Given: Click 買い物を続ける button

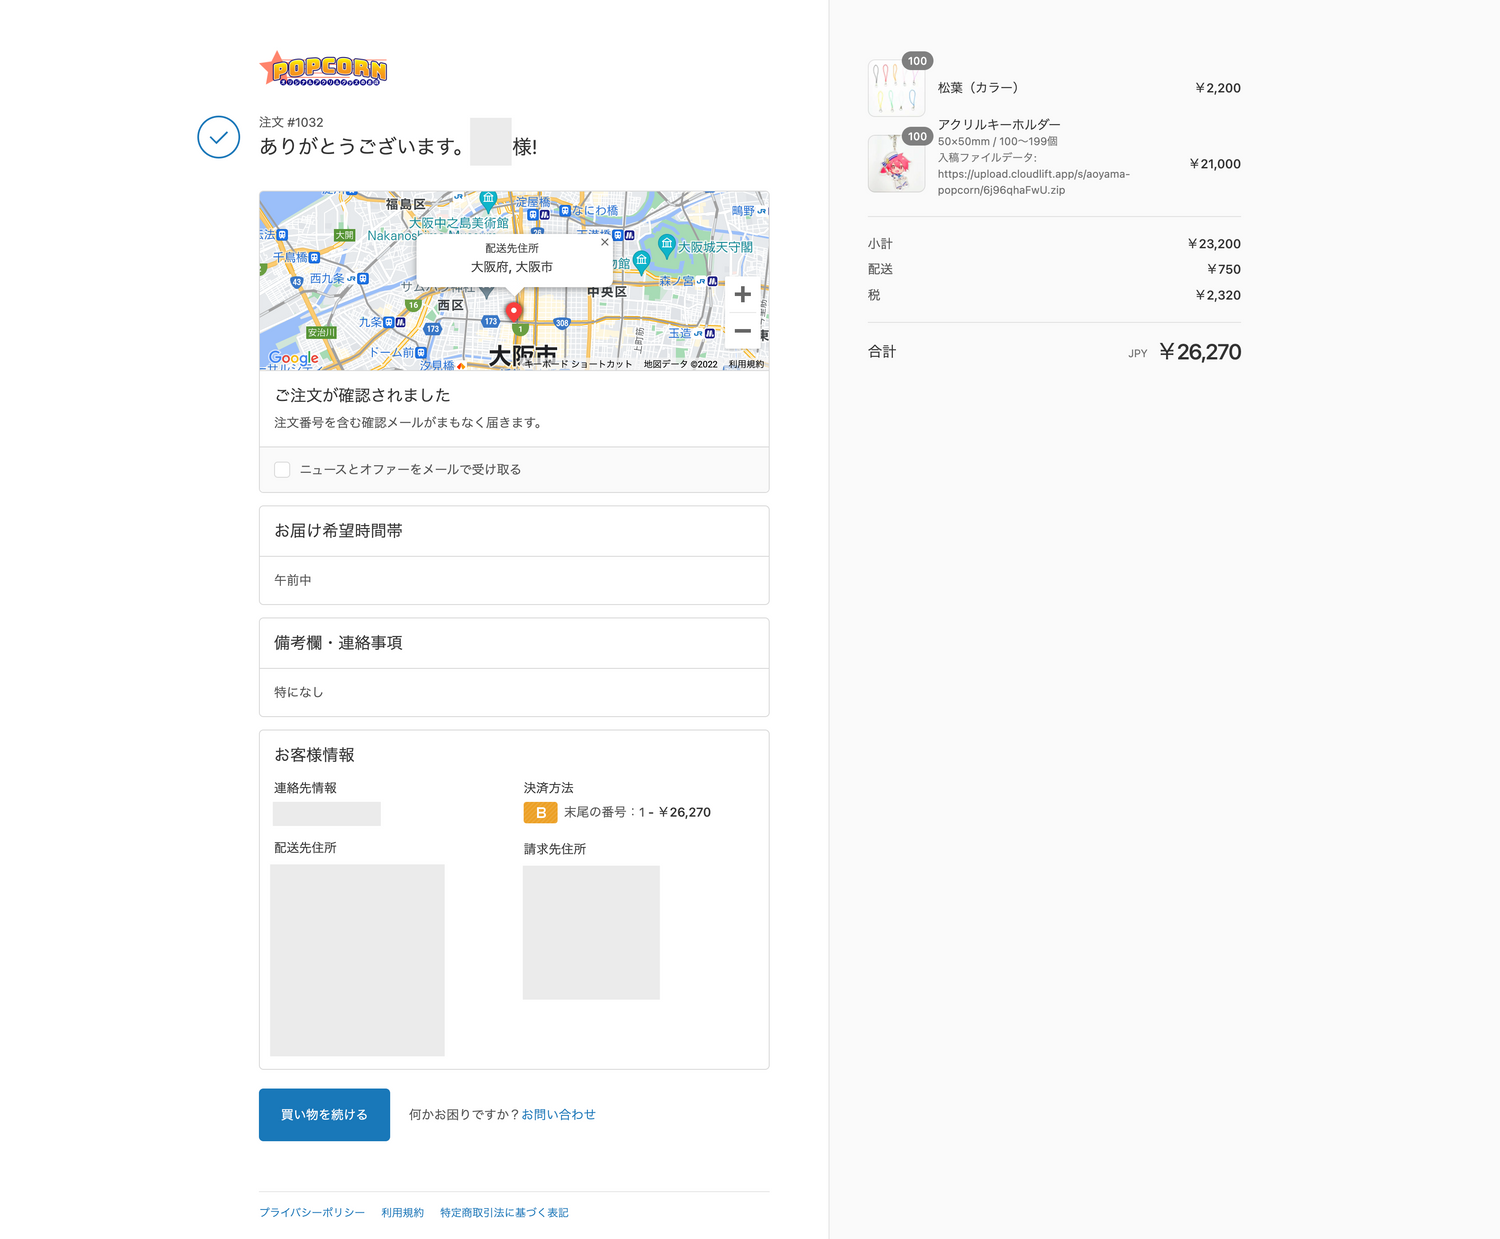Looking at the screenshot, I should [324, 1114].
